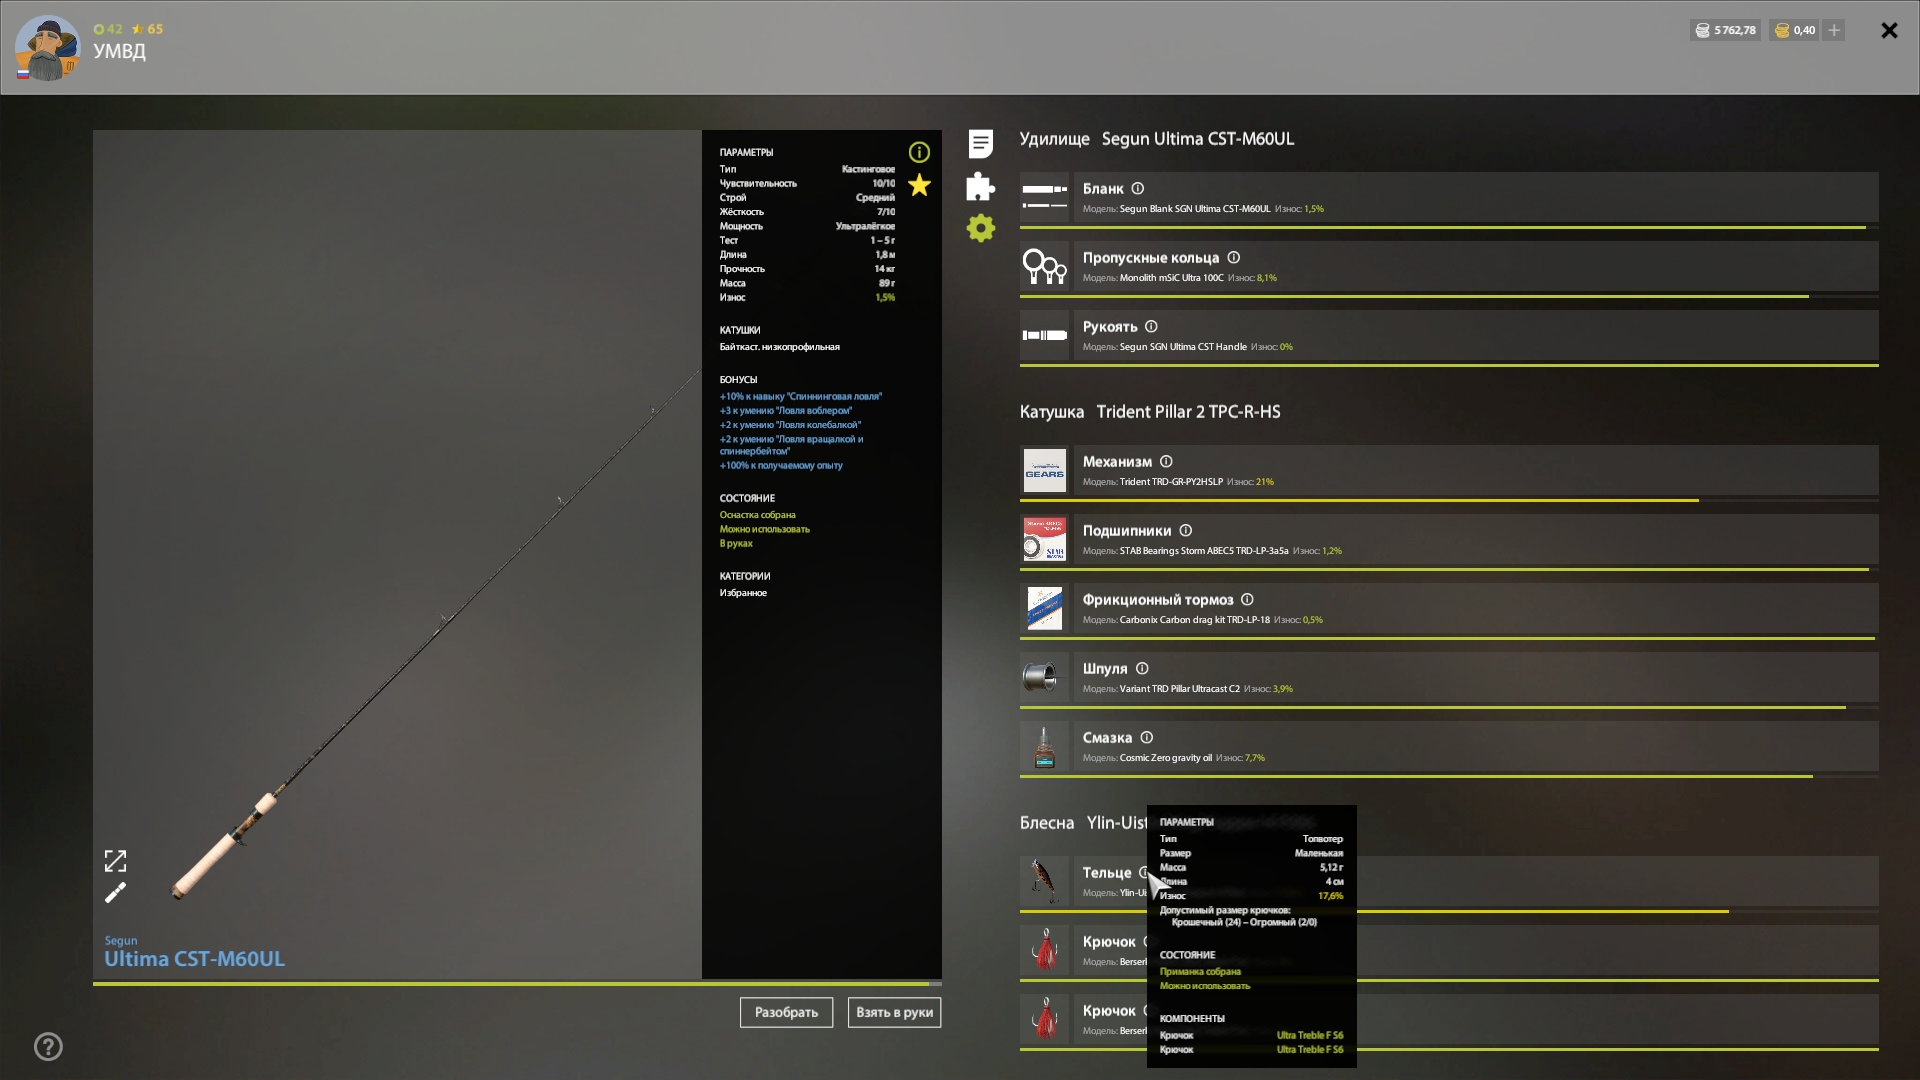Screen dimensions: 1920x1080
Task: Click plus to add gold coins
Action: coord(1834,30)
